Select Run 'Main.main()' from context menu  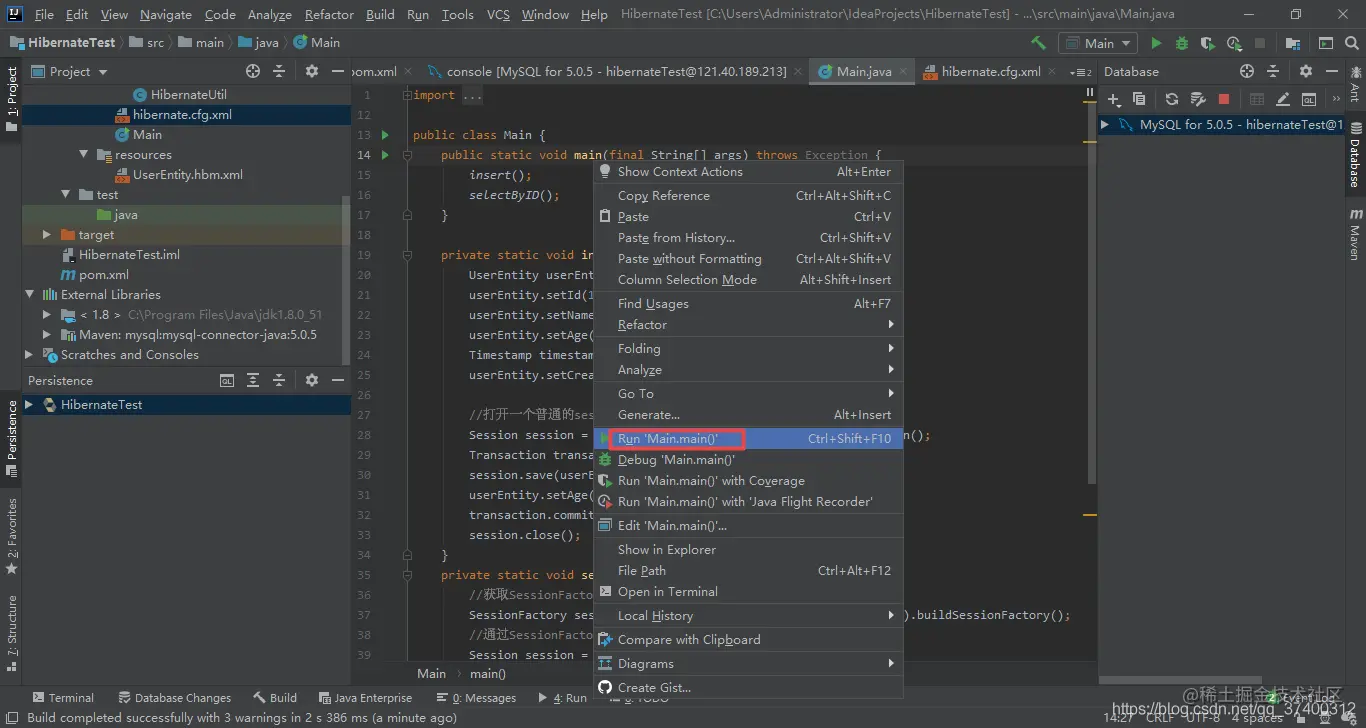point(749,439)
